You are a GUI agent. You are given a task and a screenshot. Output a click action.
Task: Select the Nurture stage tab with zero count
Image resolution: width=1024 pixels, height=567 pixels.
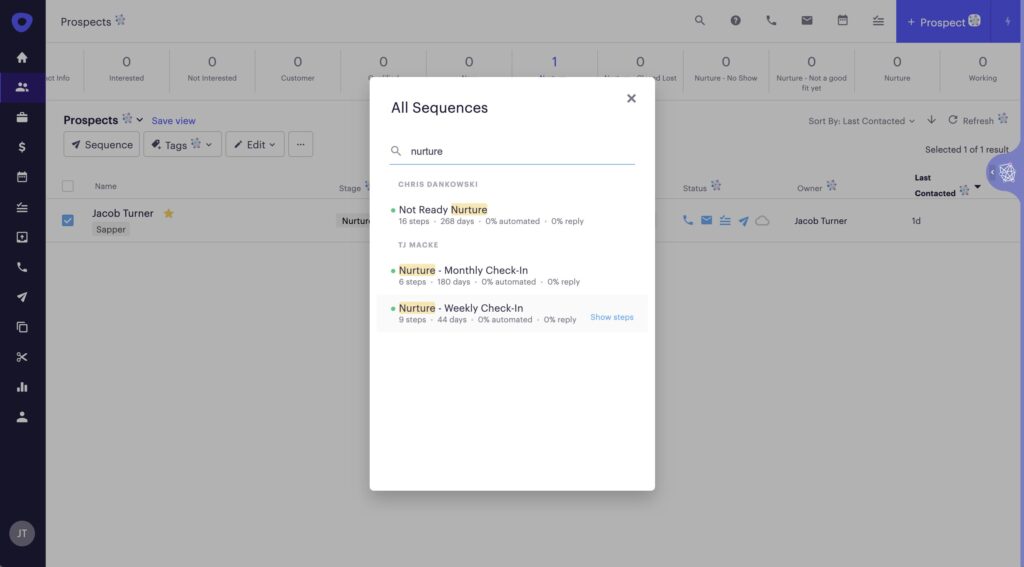click(x=897, y=69)
